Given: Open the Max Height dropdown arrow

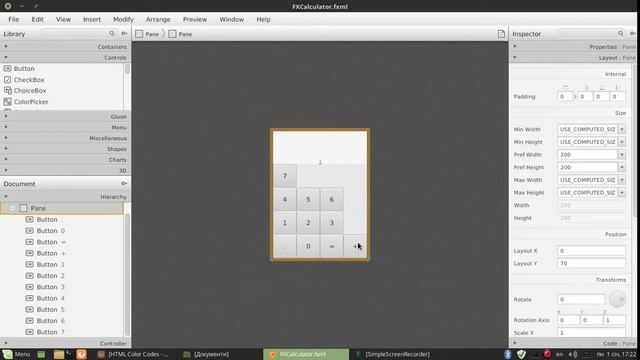Looking at the screenshot, I should pos(622,192).
